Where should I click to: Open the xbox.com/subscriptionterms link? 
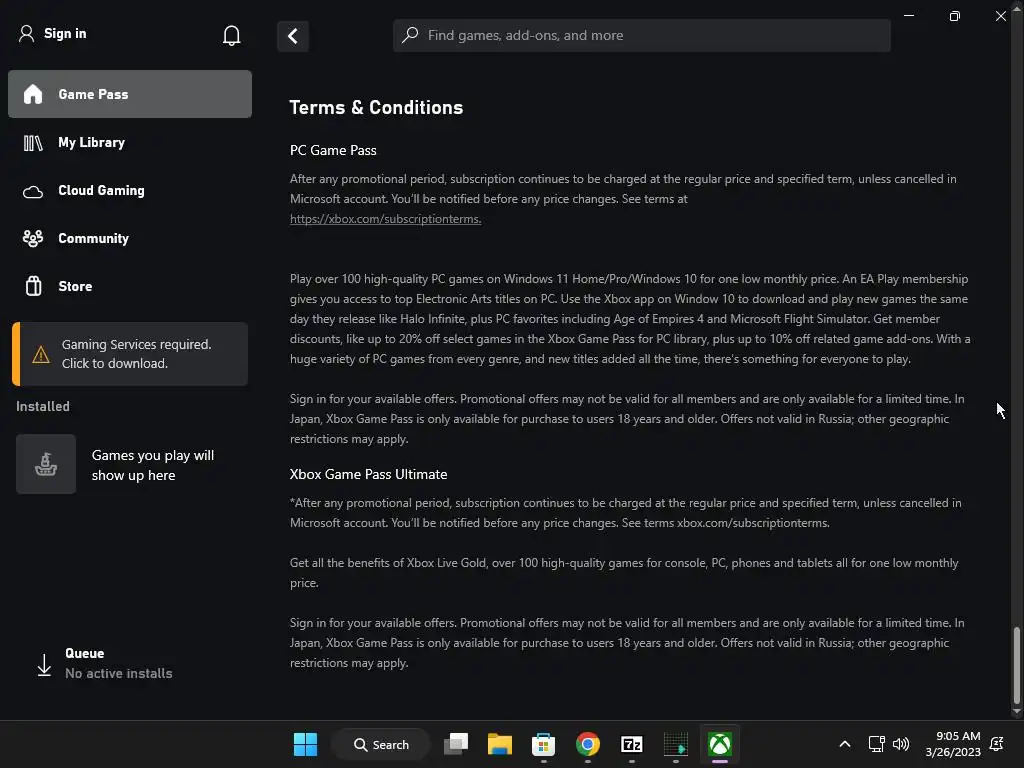(385, 219)
